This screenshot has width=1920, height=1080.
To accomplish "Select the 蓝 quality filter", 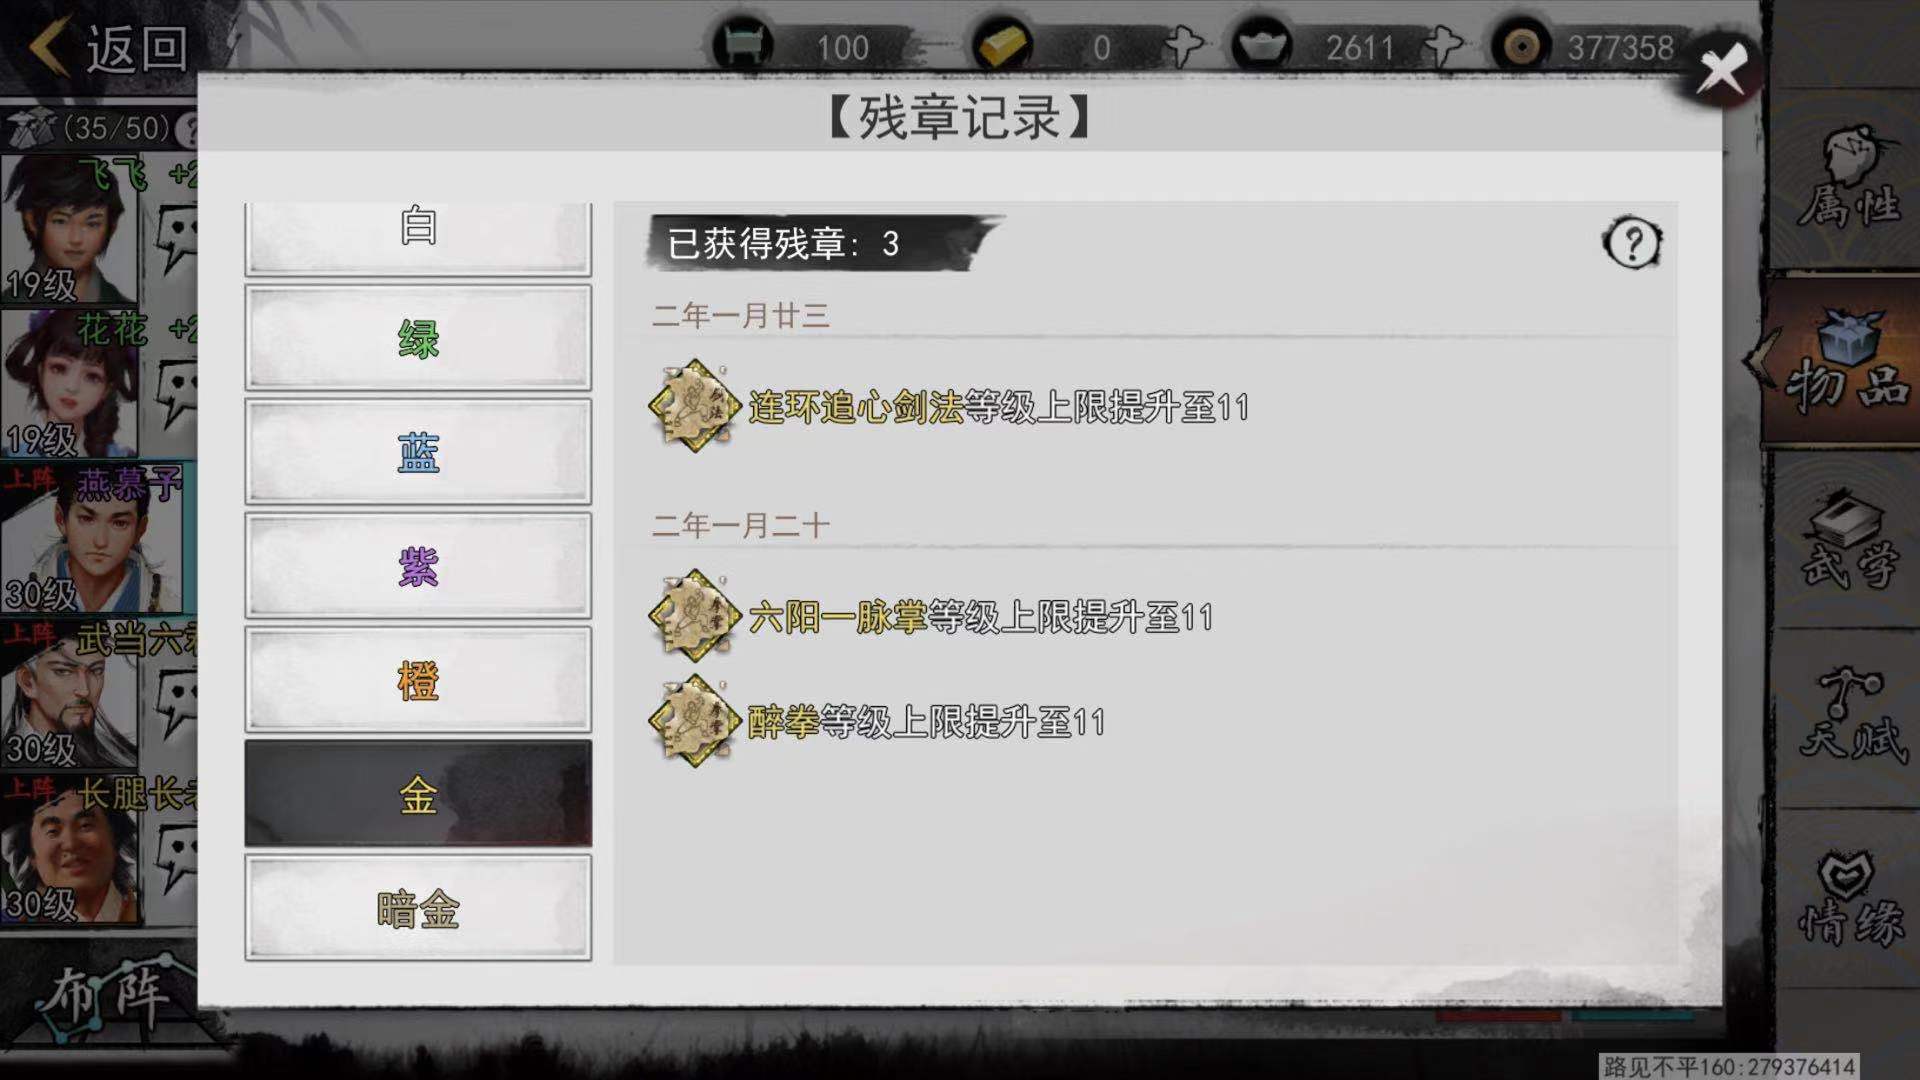I will coord(418,452).
